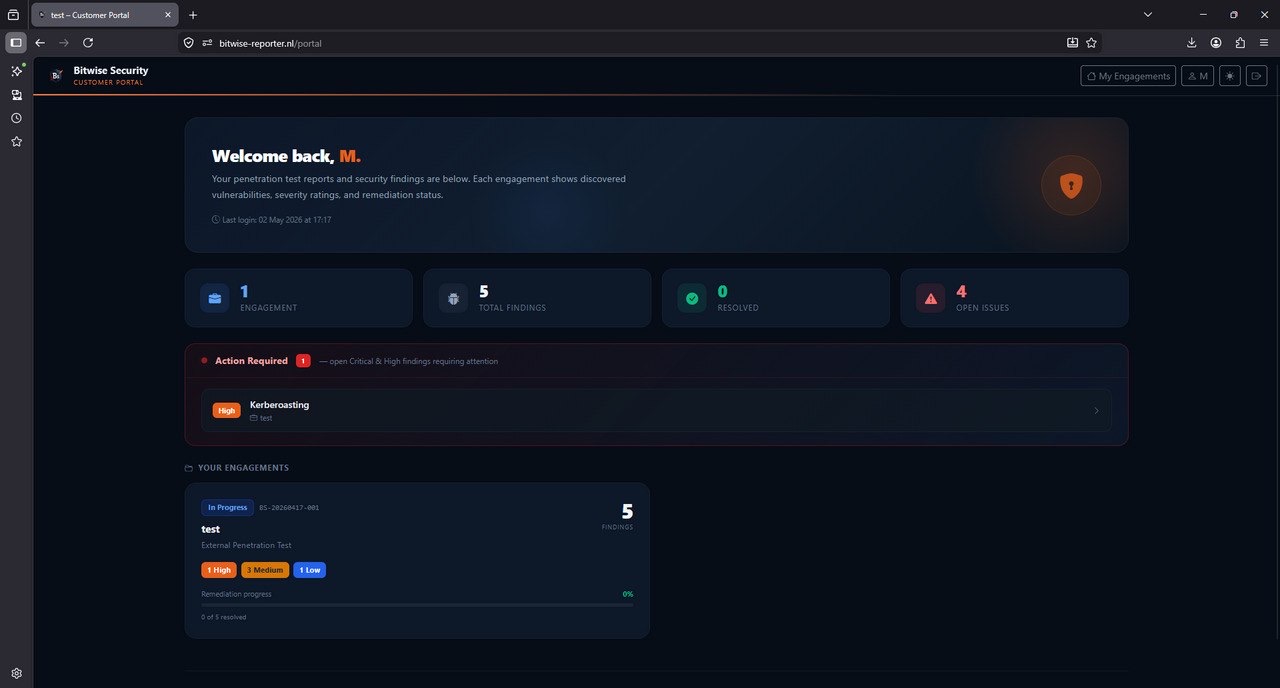Image resolution: width=1280 pixels, height=688 pixels.
Task: Open the Kerberoasting finding row chevron
Action: (x=1096, y=411)
